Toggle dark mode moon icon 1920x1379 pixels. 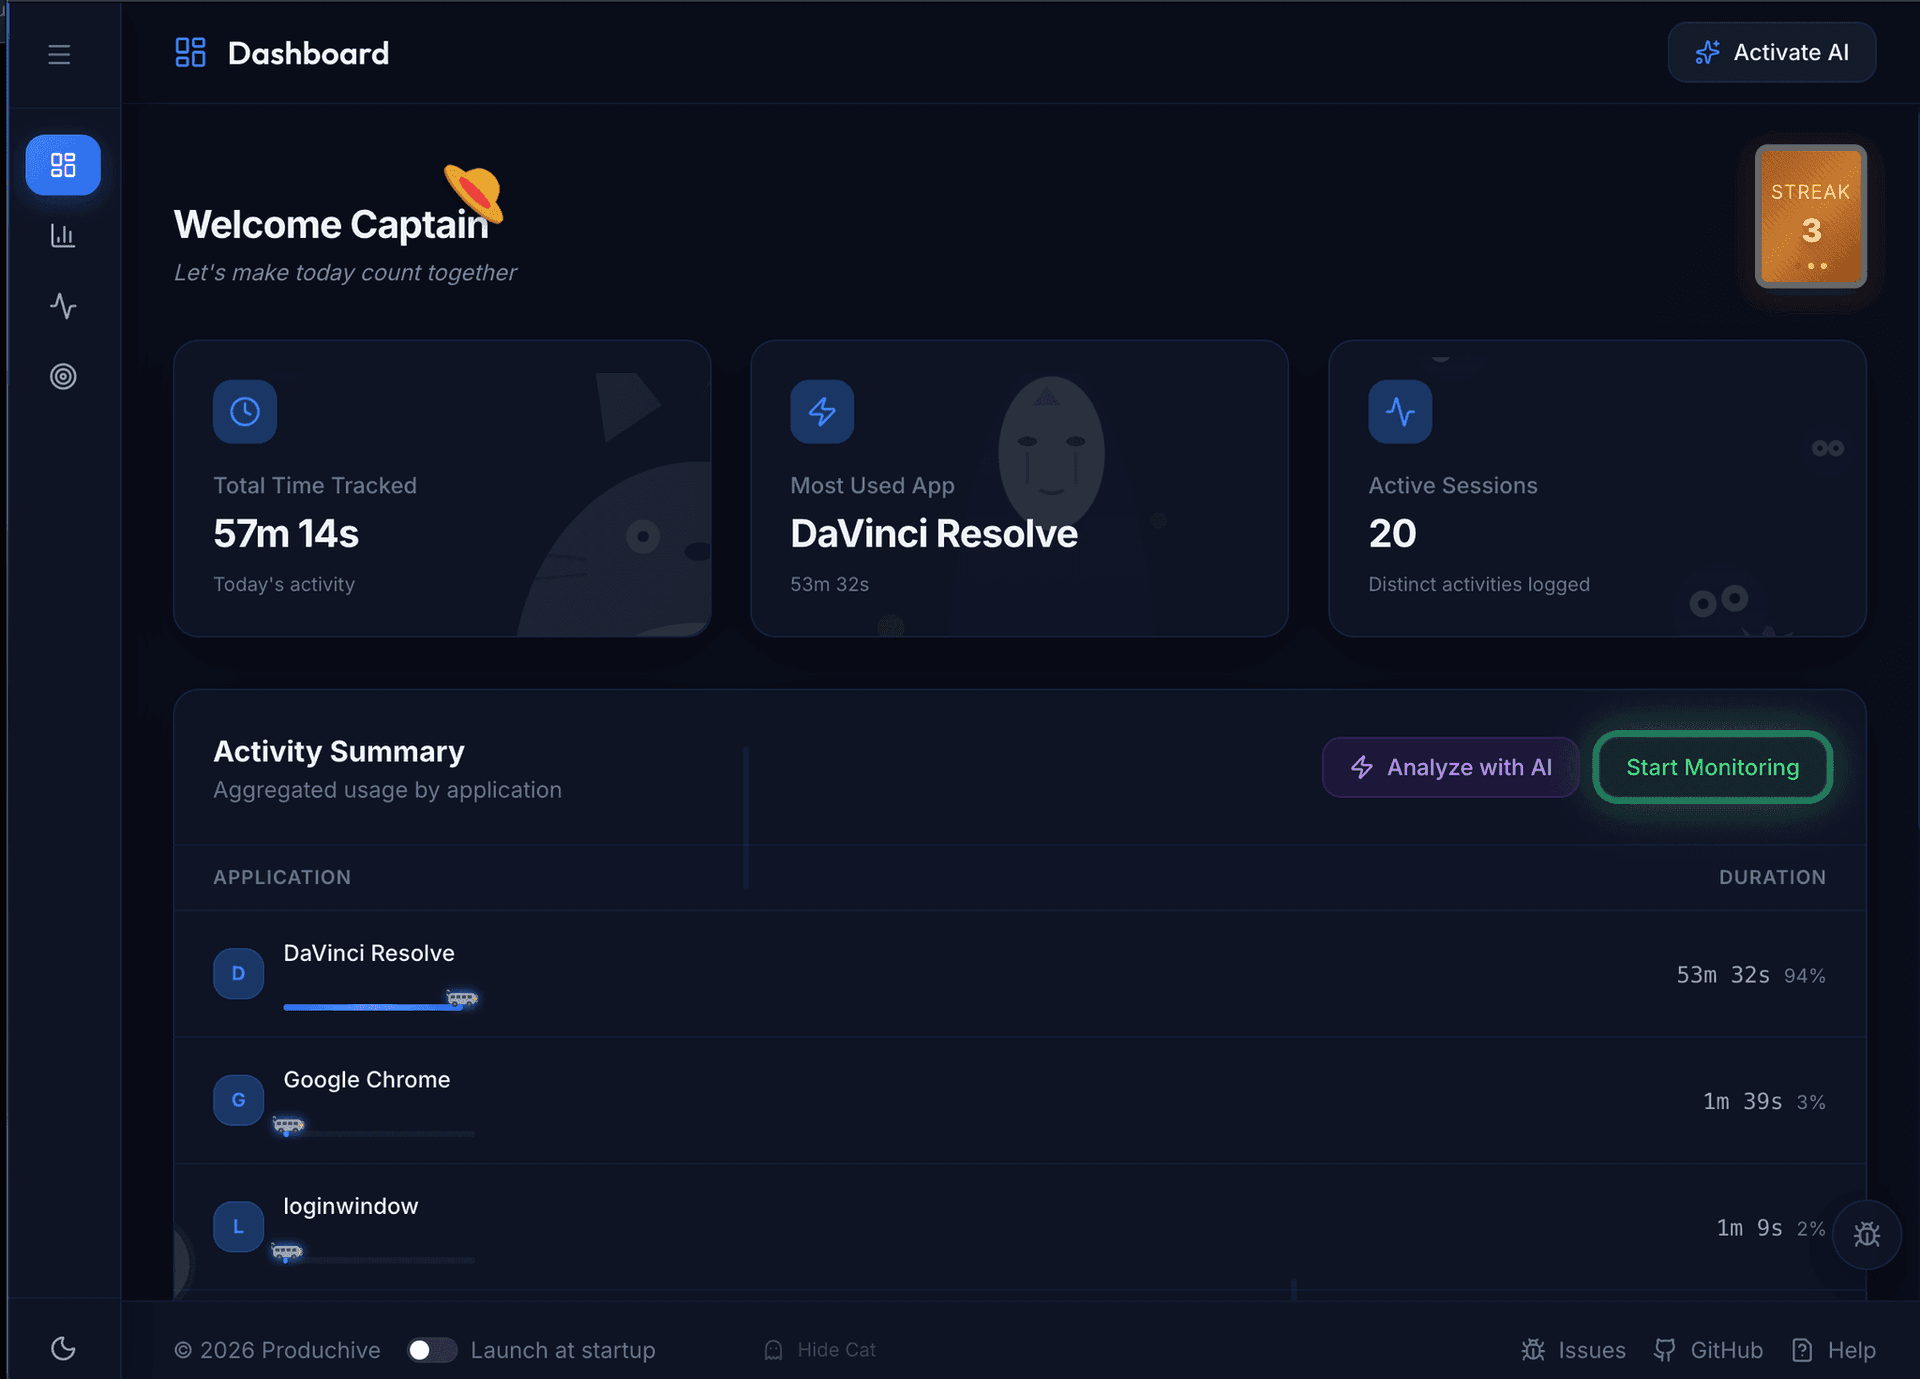click(63, 1348)
